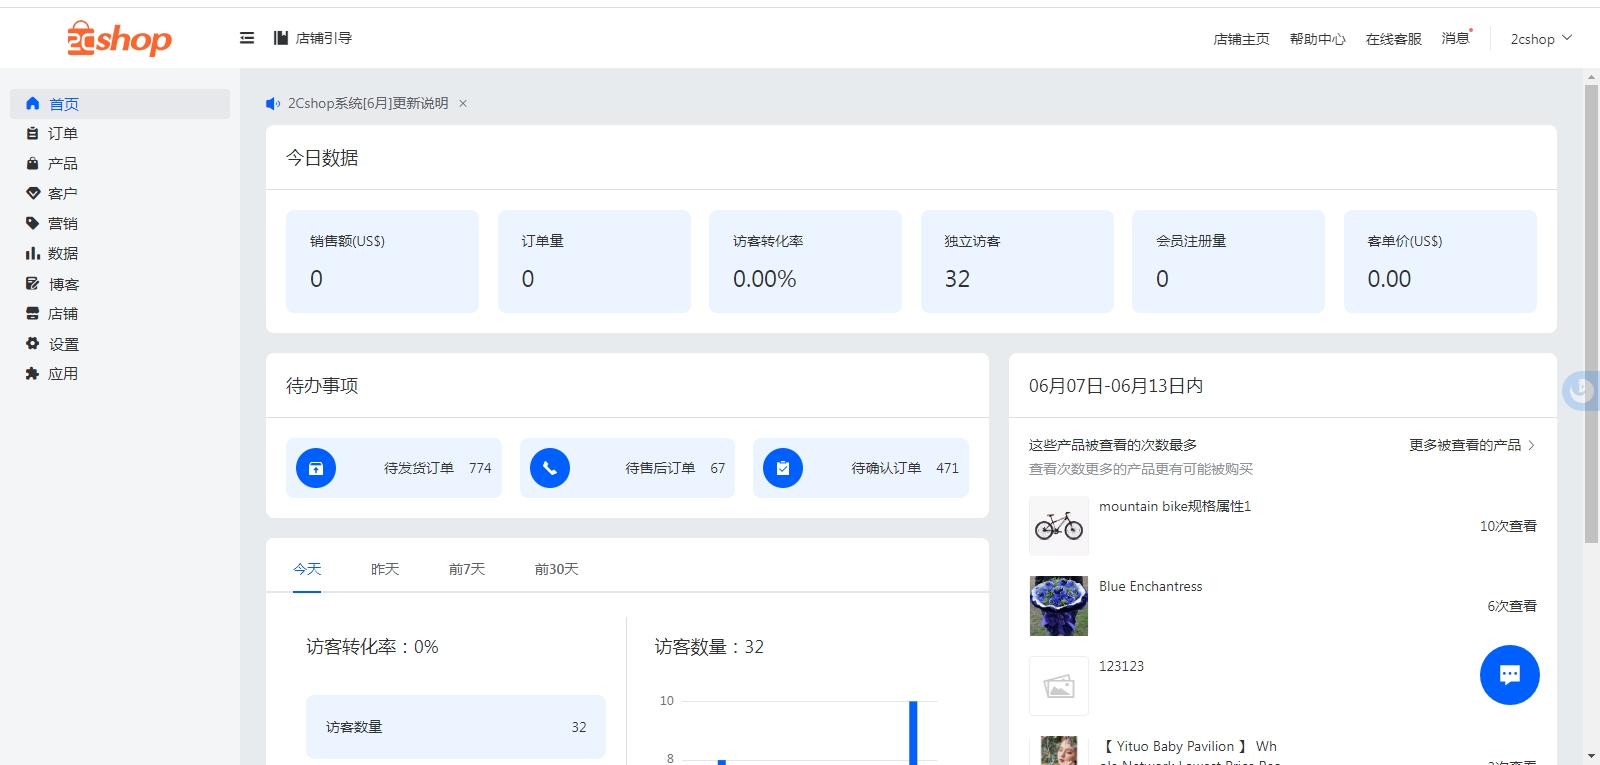Click the 独立访客 data card
This screenshot has width=1600, height=765.
pos(1017,261)
